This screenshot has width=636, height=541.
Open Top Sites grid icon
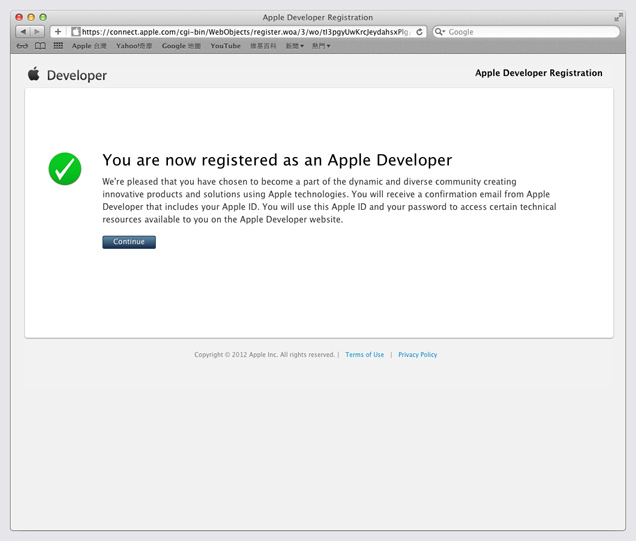tap(58, 46)
